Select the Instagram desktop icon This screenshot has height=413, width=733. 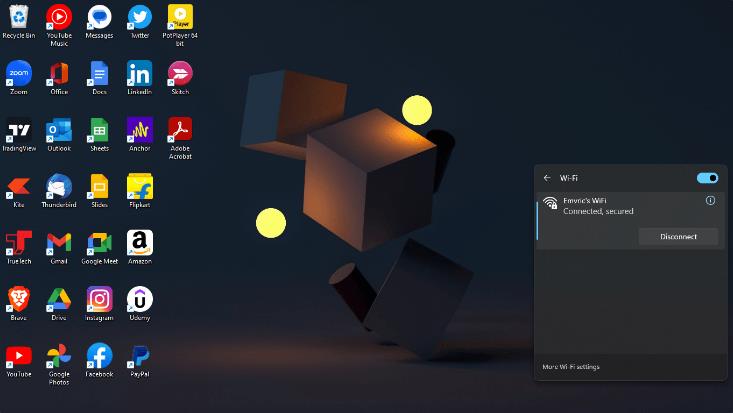point(99,303)
